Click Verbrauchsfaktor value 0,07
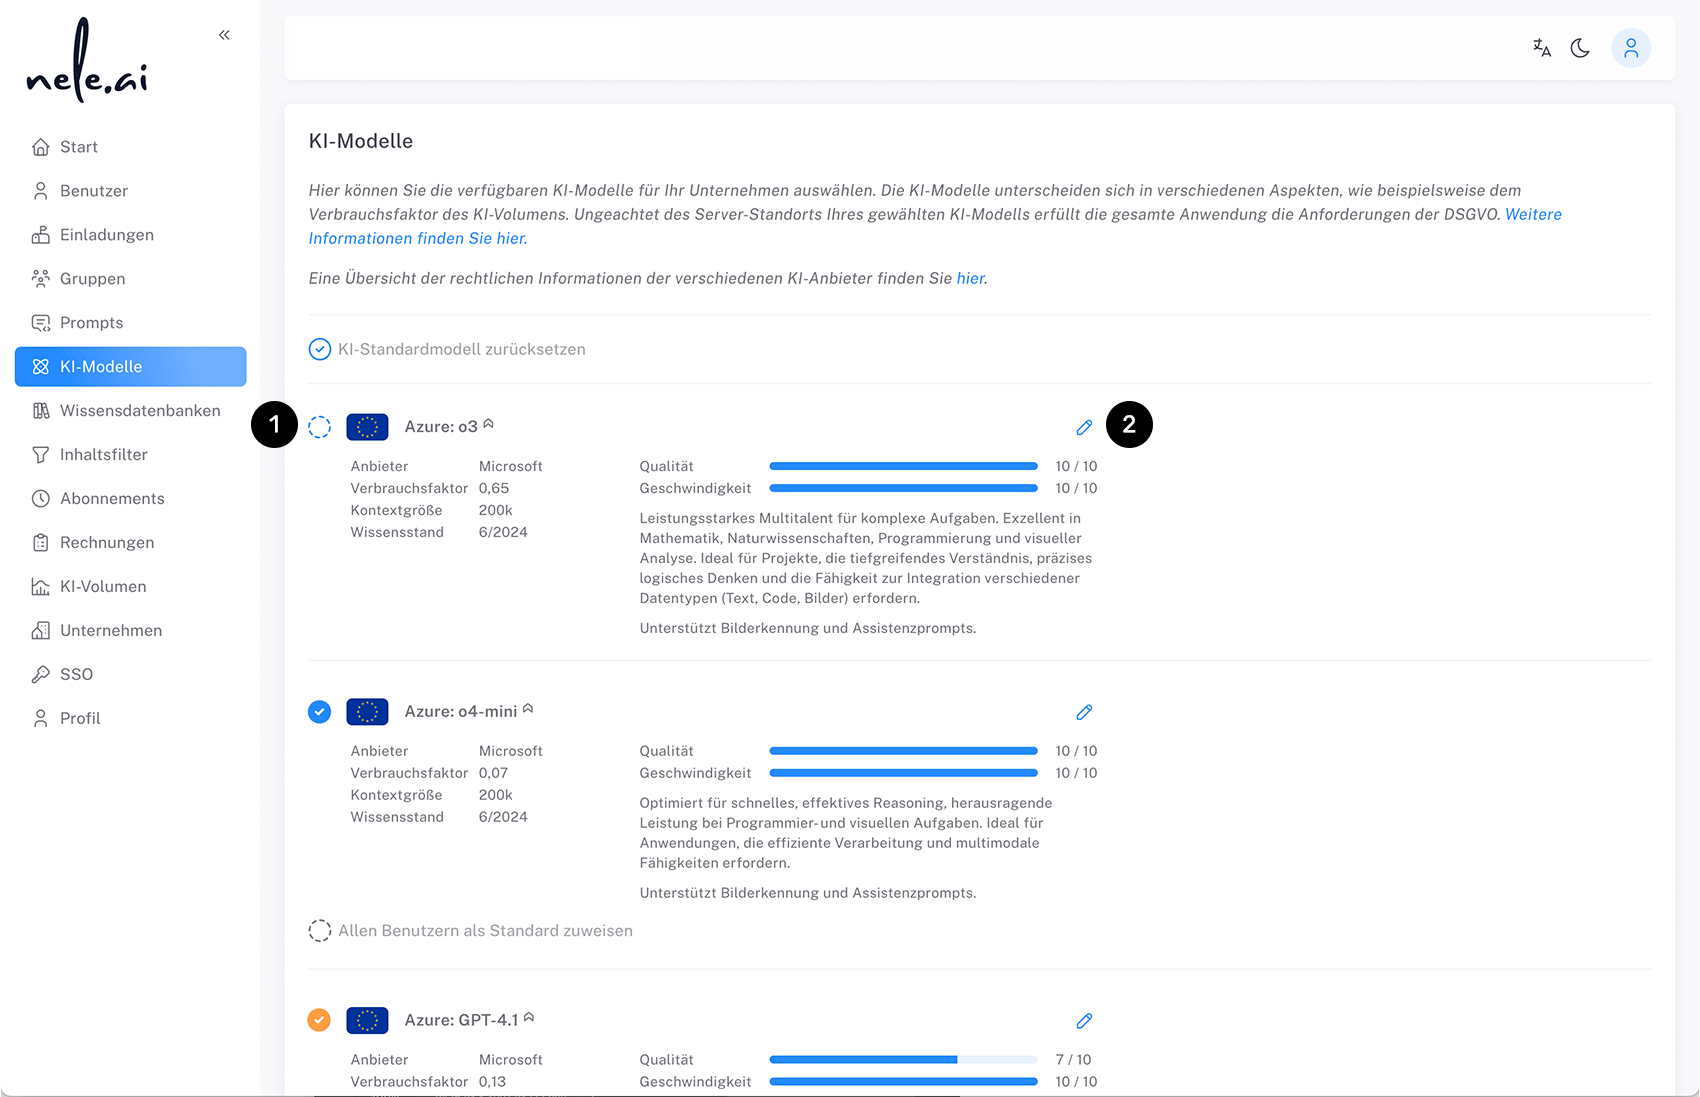This screenshot has width=1700, height=1097. pyautogui.click(x=493, y=773)
